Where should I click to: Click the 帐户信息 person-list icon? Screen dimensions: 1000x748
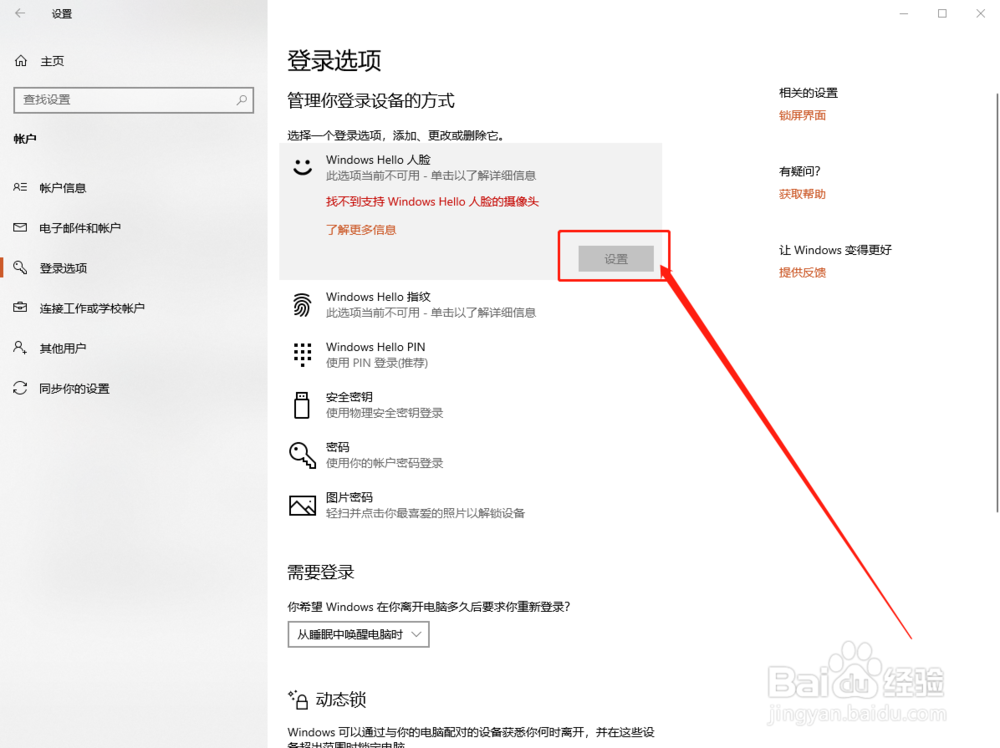tap(20, 187)
